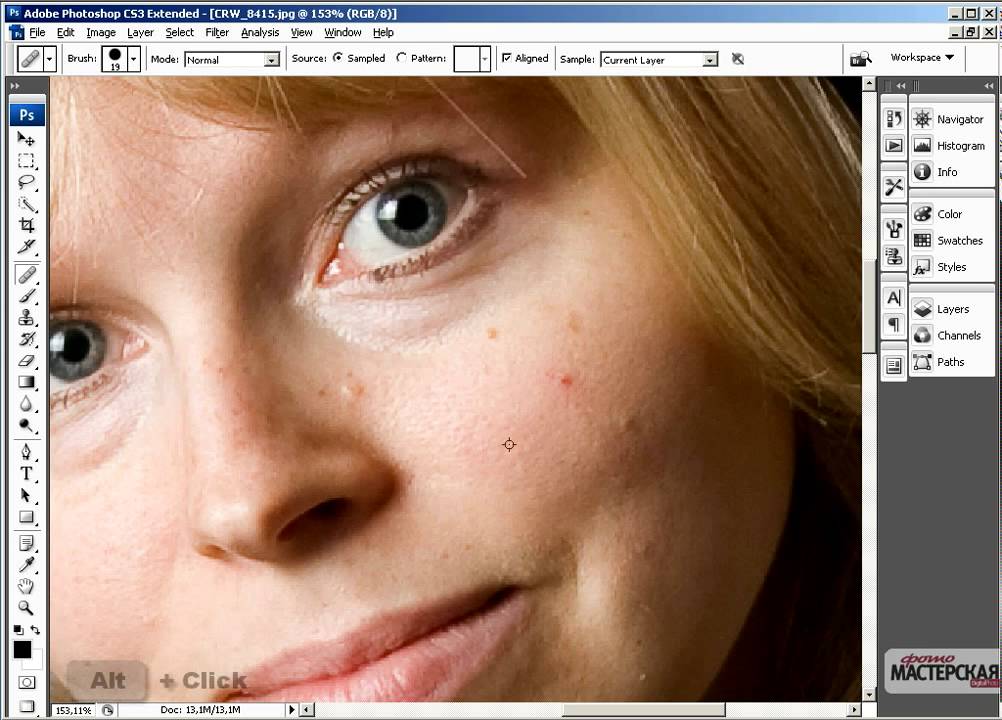Open the Brush picker dropdown arrow
The width and height of the screenshot is (1002, 720).
click(134, 59)
